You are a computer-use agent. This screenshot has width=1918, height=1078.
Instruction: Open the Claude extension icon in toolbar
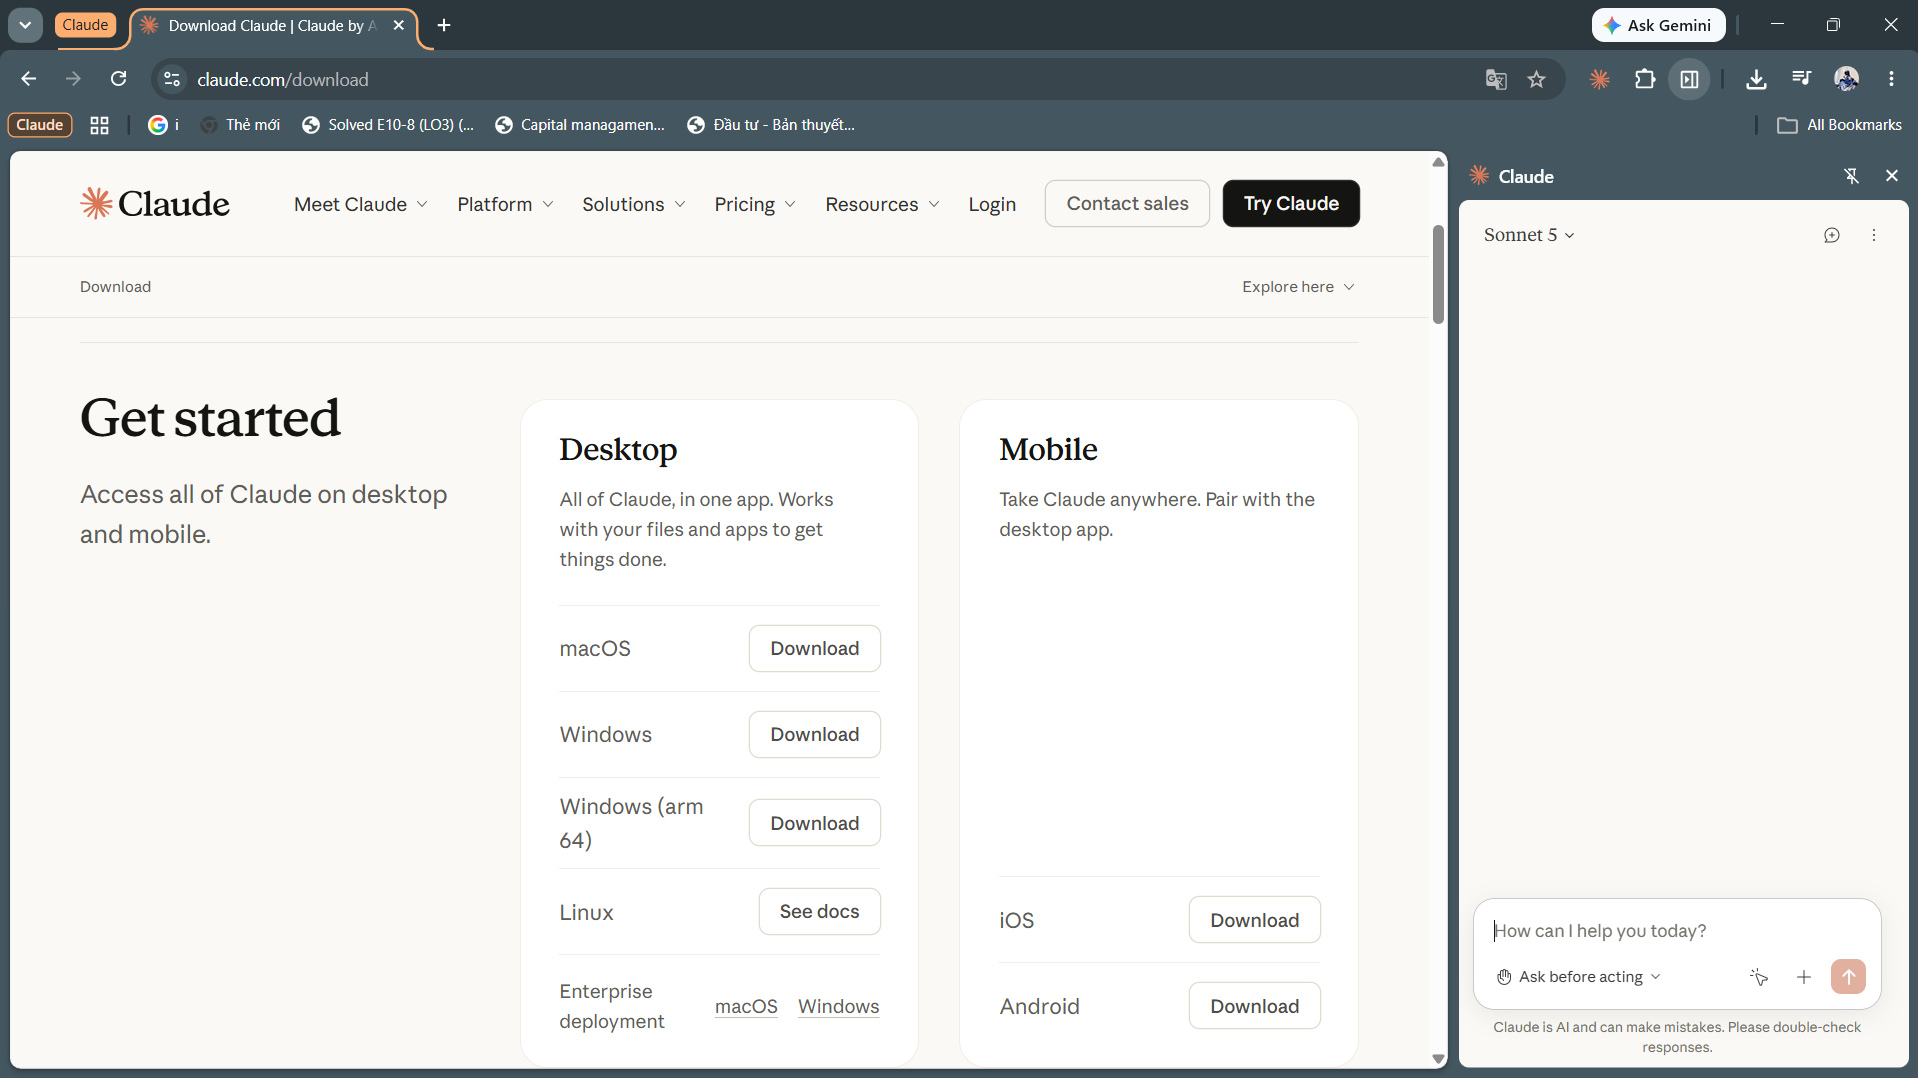(x=1600, y=79)
